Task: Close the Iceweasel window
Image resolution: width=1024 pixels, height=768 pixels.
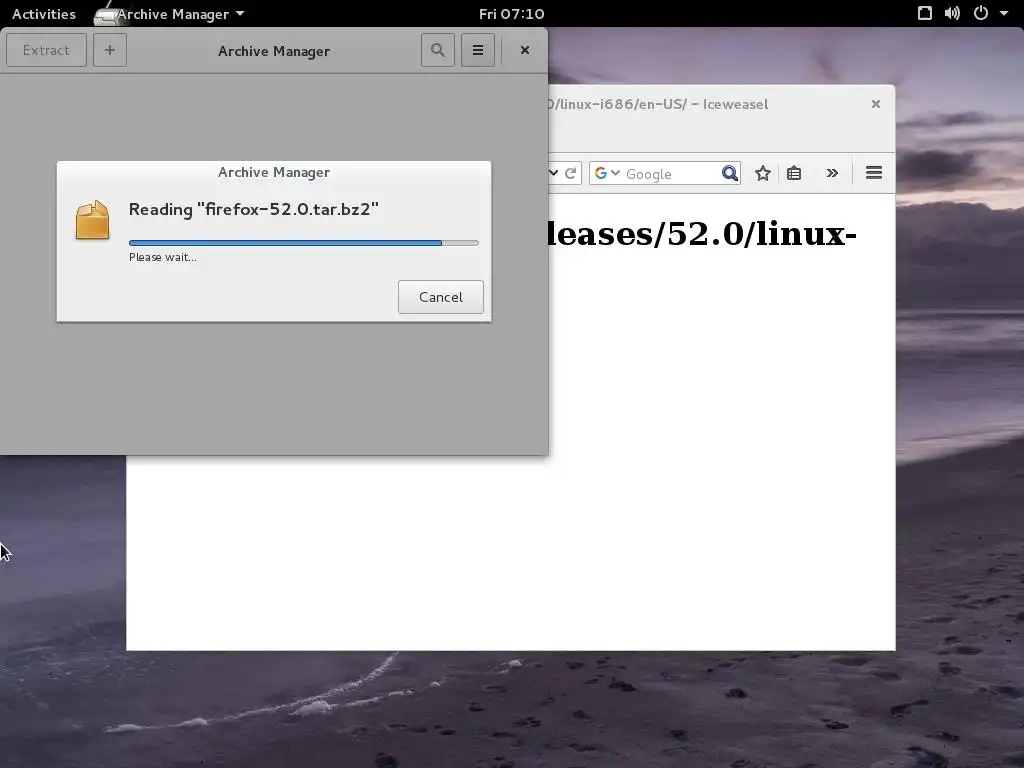Action: 876,104
